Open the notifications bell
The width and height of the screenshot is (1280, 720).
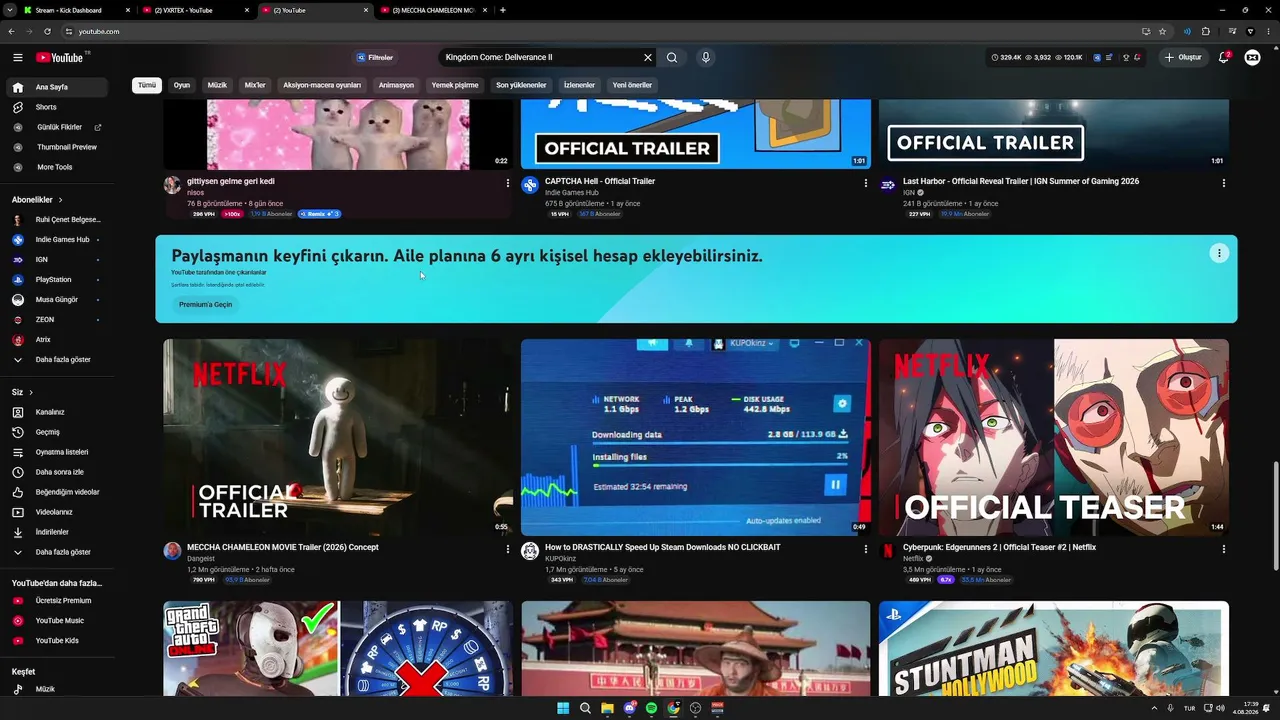pyautogui.click(x=1223, y=58)
